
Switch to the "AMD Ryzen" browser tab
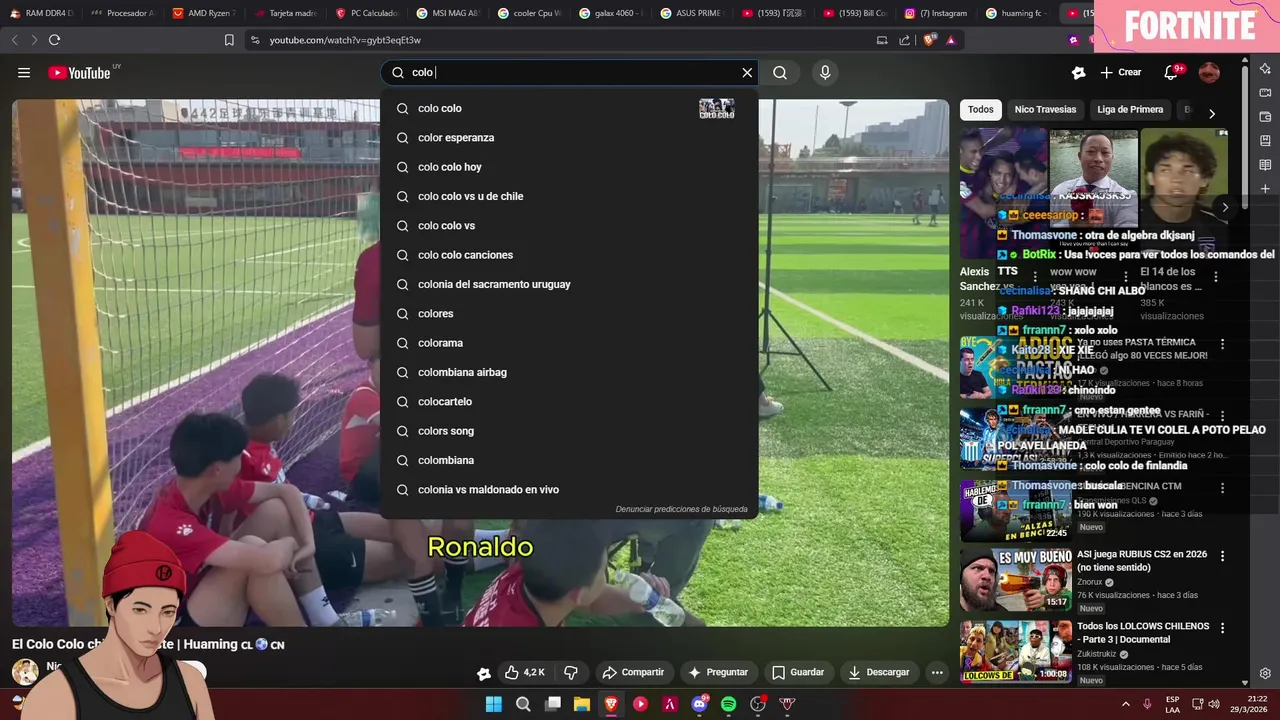point(204,13)
